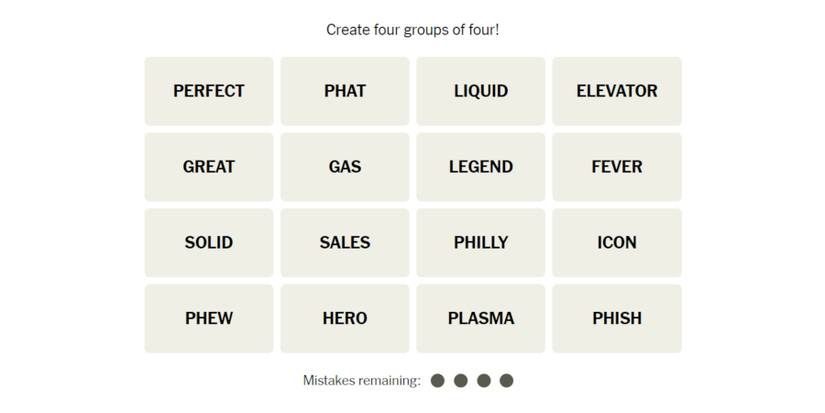Click the HERO word tile
This screenshot has width=825, height=413.
(x=344, y=319)
